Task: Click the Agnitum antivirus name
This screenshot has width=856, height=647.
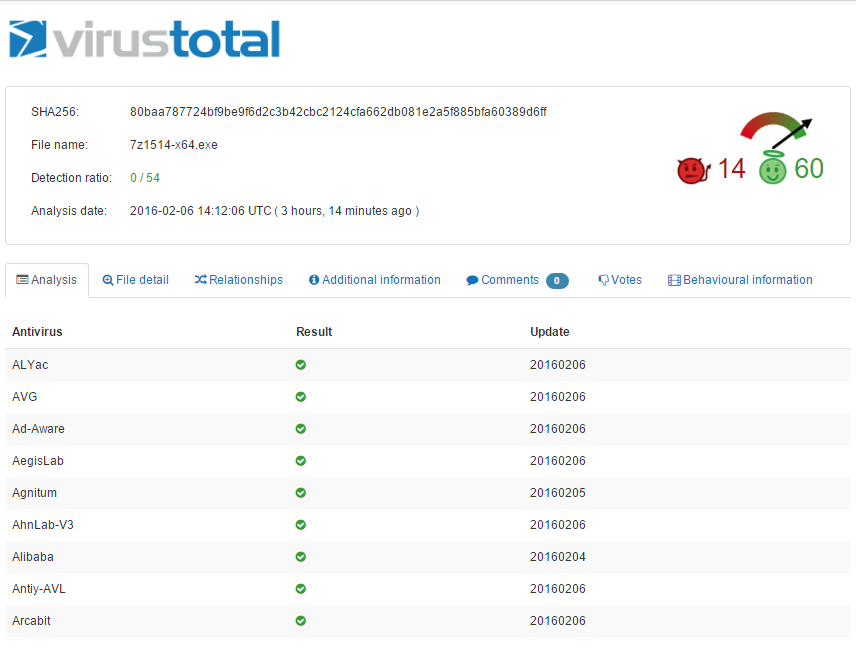Action: point(34,493)
